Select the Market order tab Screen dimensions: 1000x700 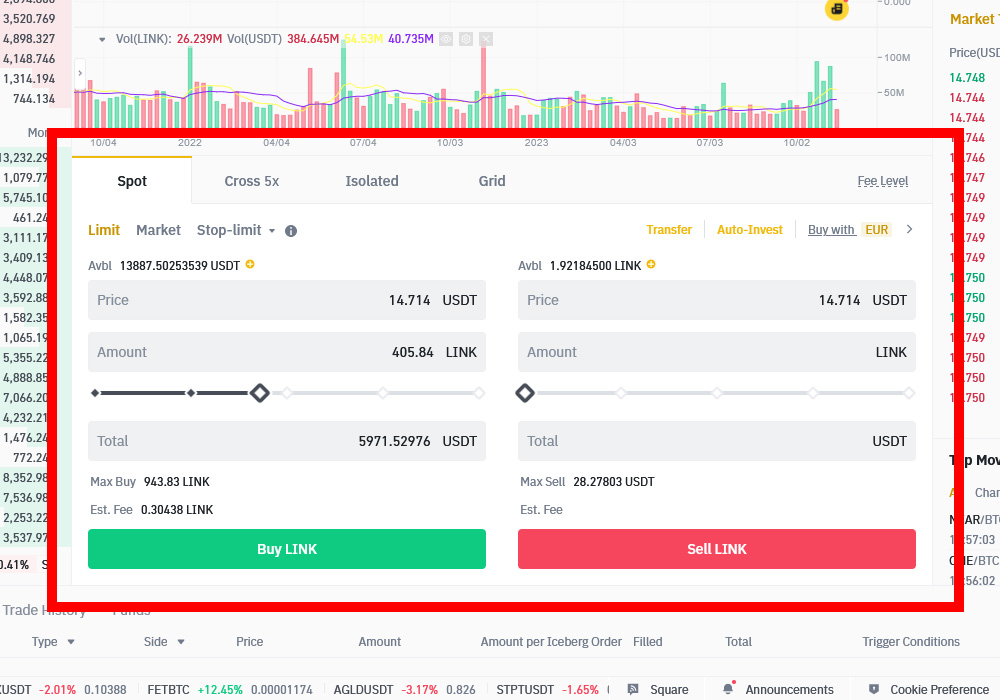coord(158,230)
